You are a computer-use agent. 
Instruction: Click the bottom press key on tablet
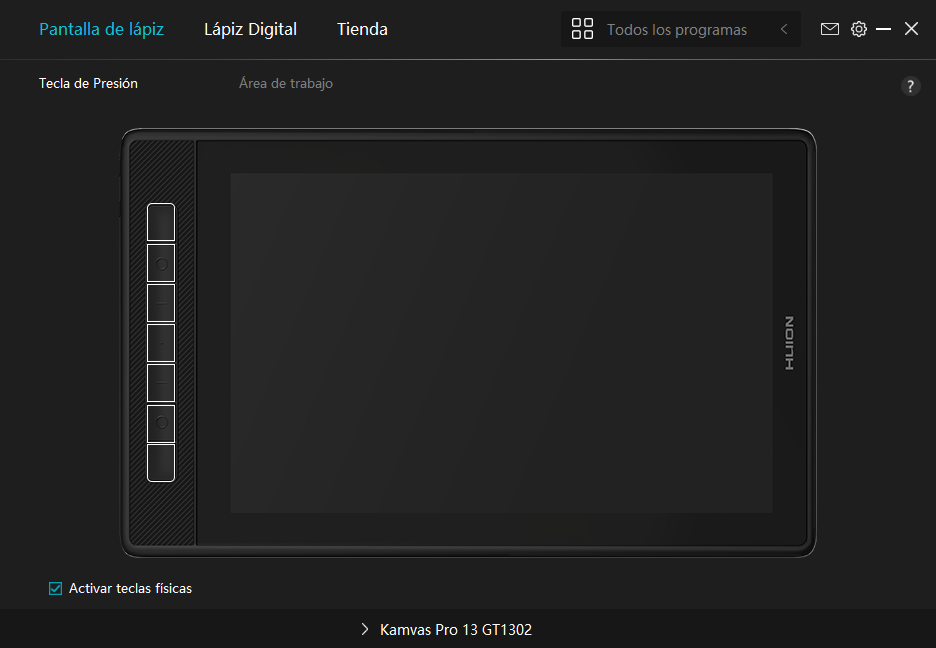point(161,462)
